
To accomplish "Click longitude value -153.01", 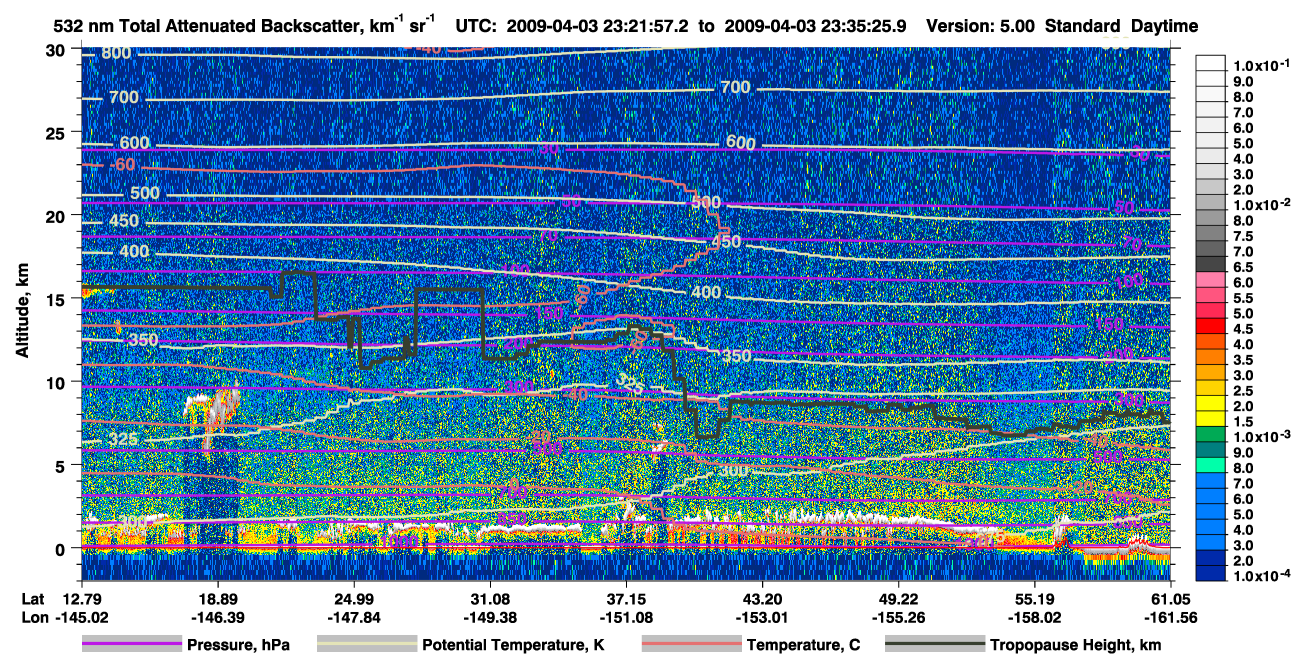I will pos(762,618).
